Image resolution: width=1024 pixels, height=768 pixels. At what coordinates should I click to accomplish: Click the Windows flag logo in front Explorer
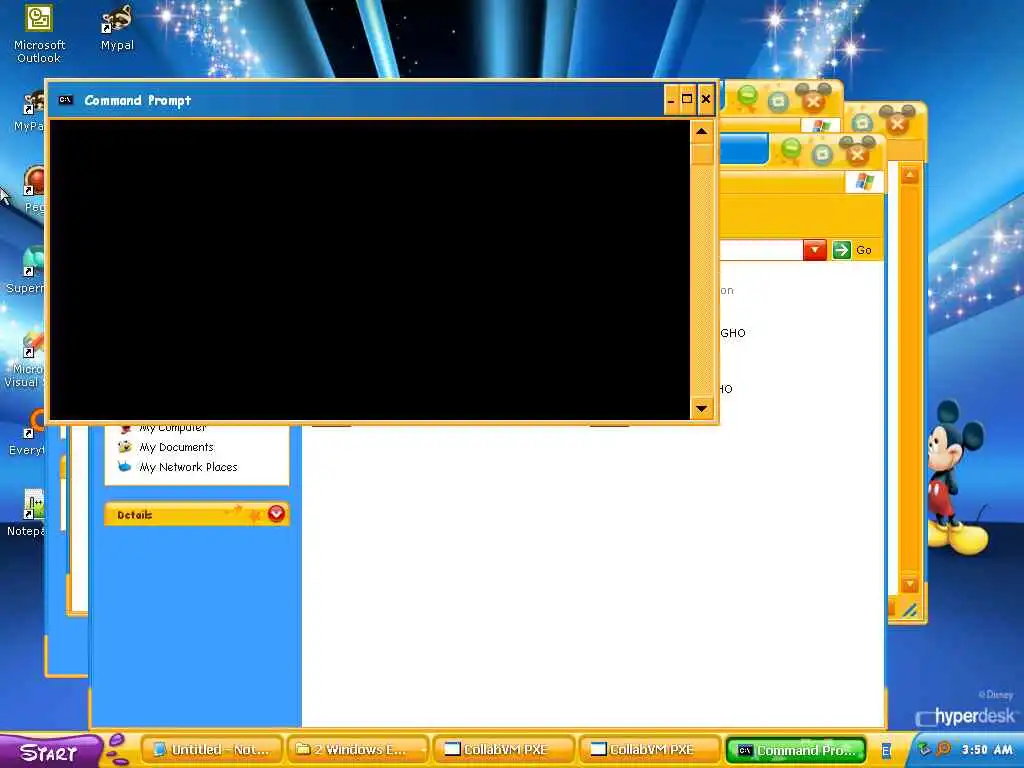pyautogui.click(x=864, y=182)
